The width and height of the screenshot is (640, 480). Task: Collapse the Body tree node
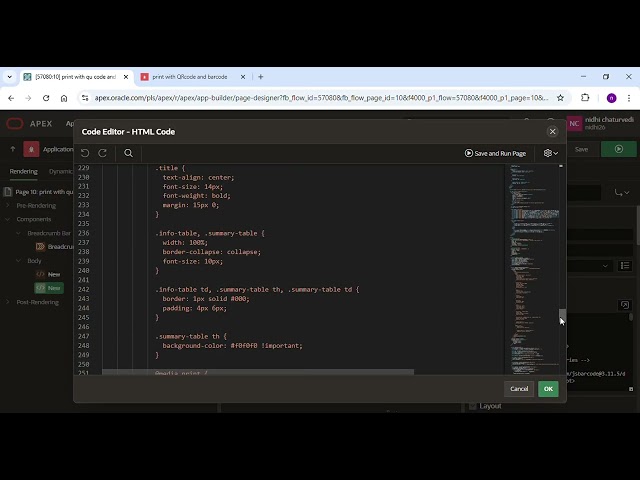click(x=18, y=260)
